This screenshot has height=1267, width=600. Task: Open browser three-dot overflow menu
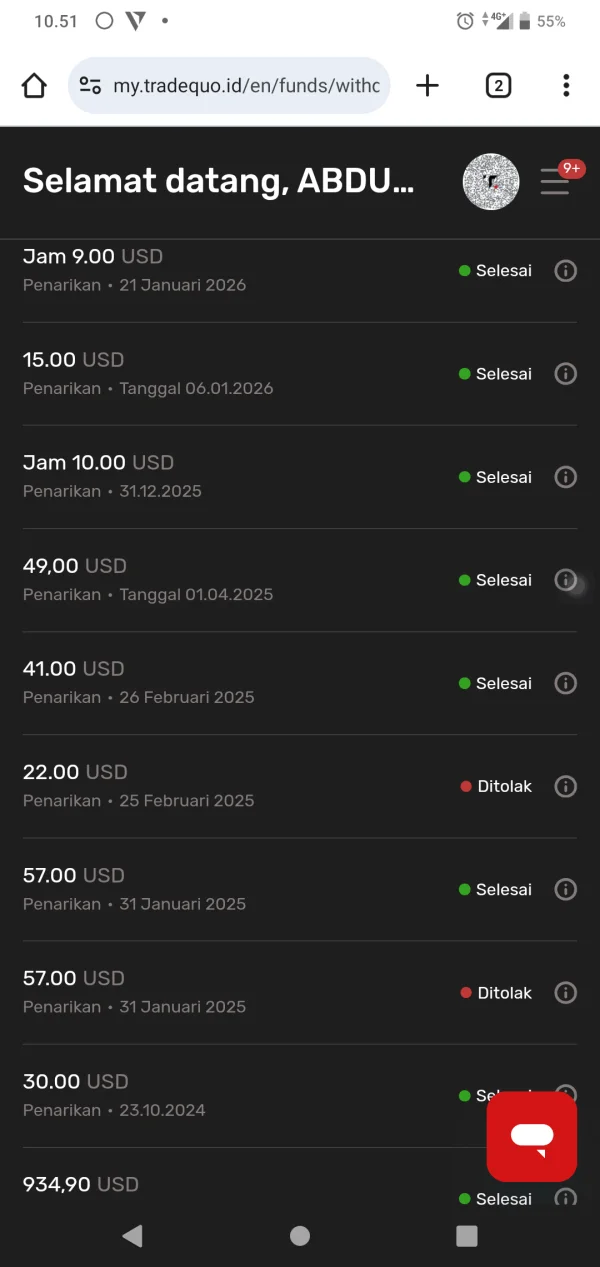[566, 86]
